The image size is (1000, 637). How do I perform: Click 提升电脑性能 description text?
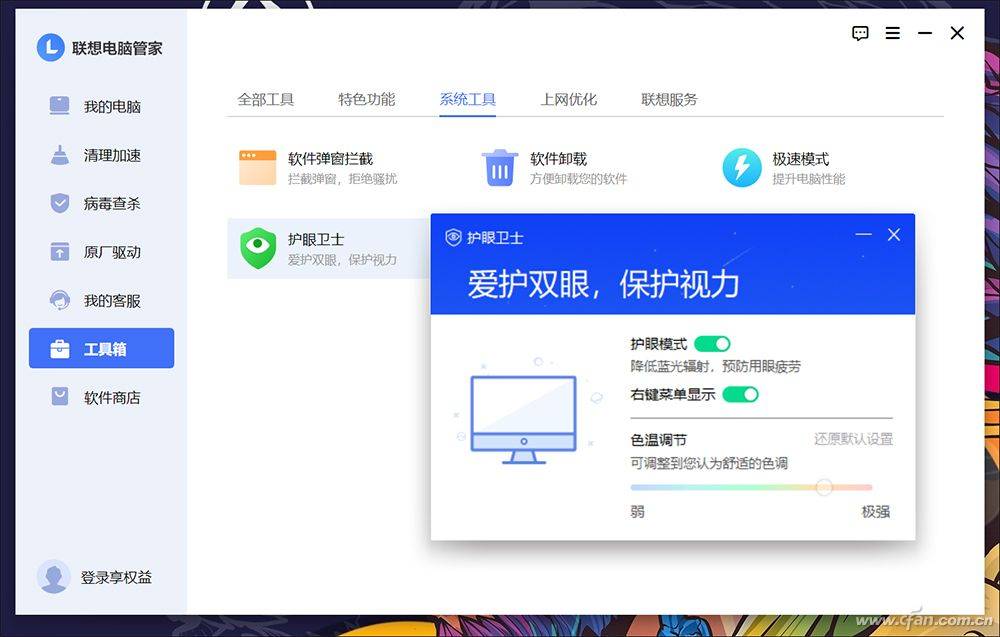809,179
